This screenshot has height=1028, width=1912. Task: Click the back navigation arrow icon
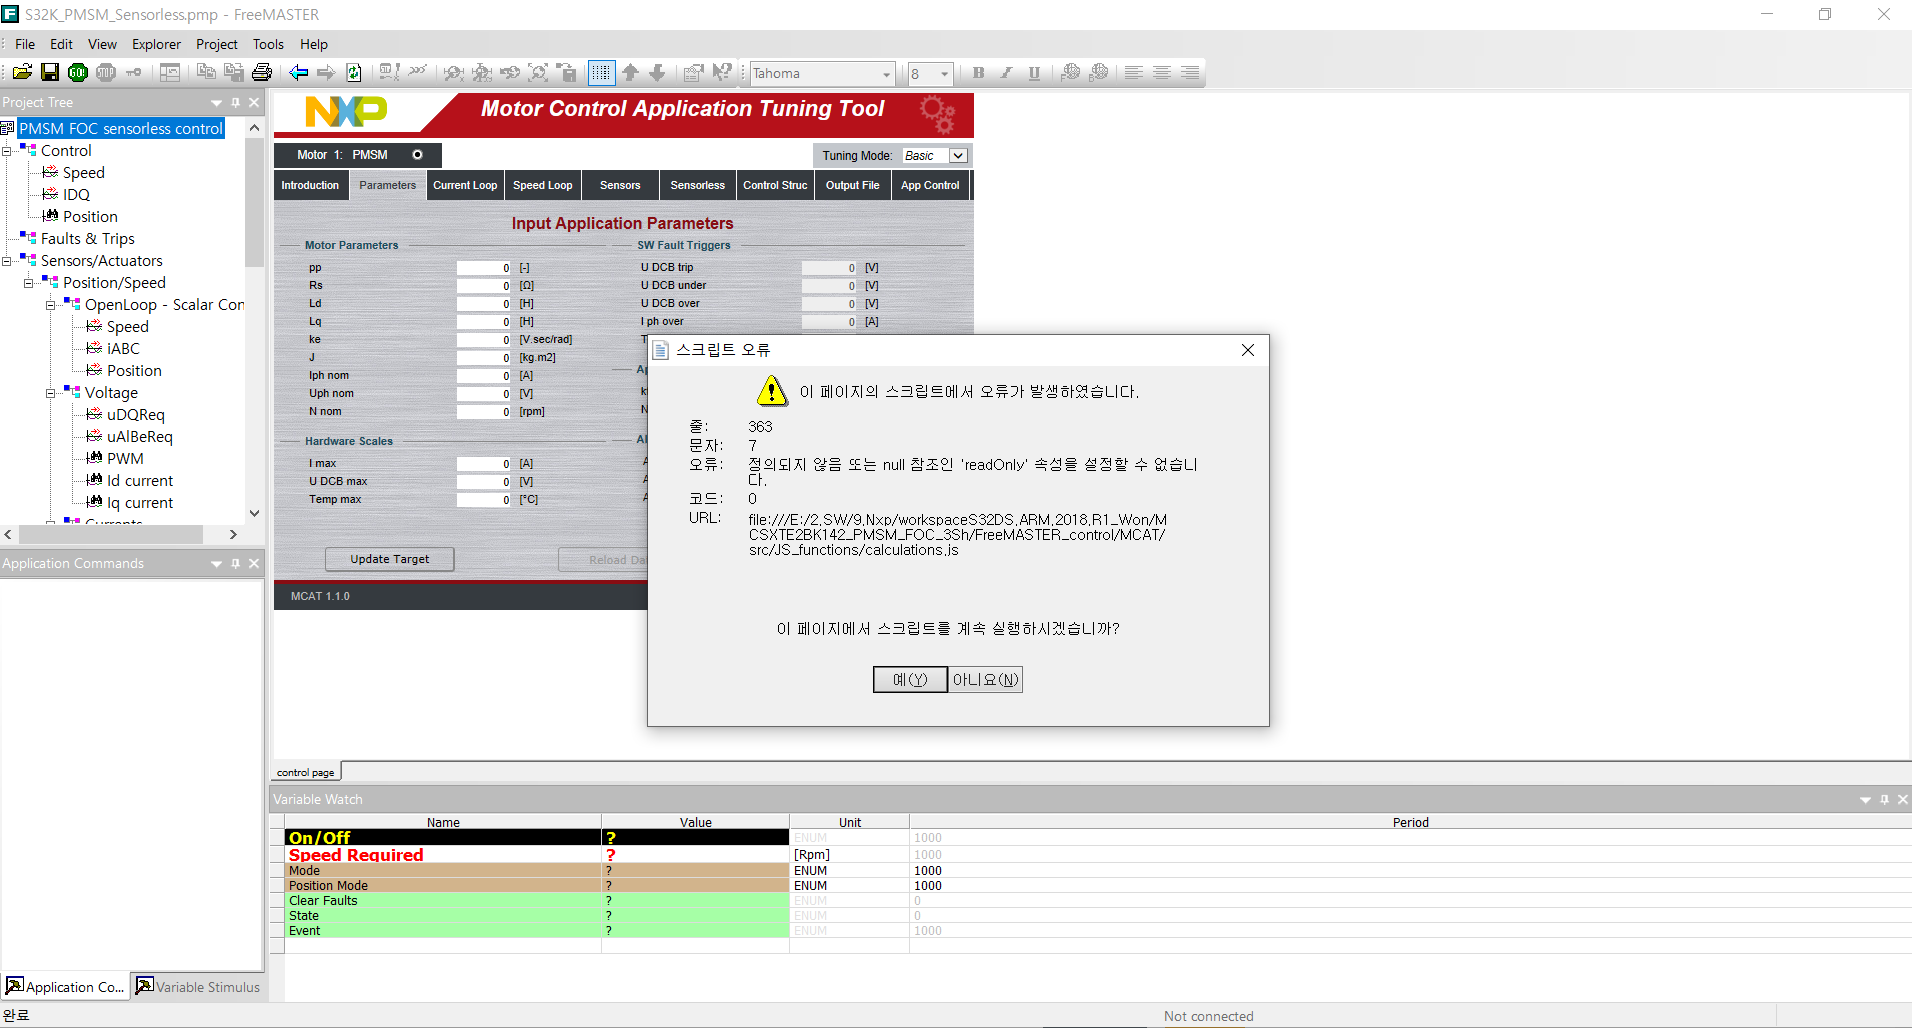(x=299, y=72)
